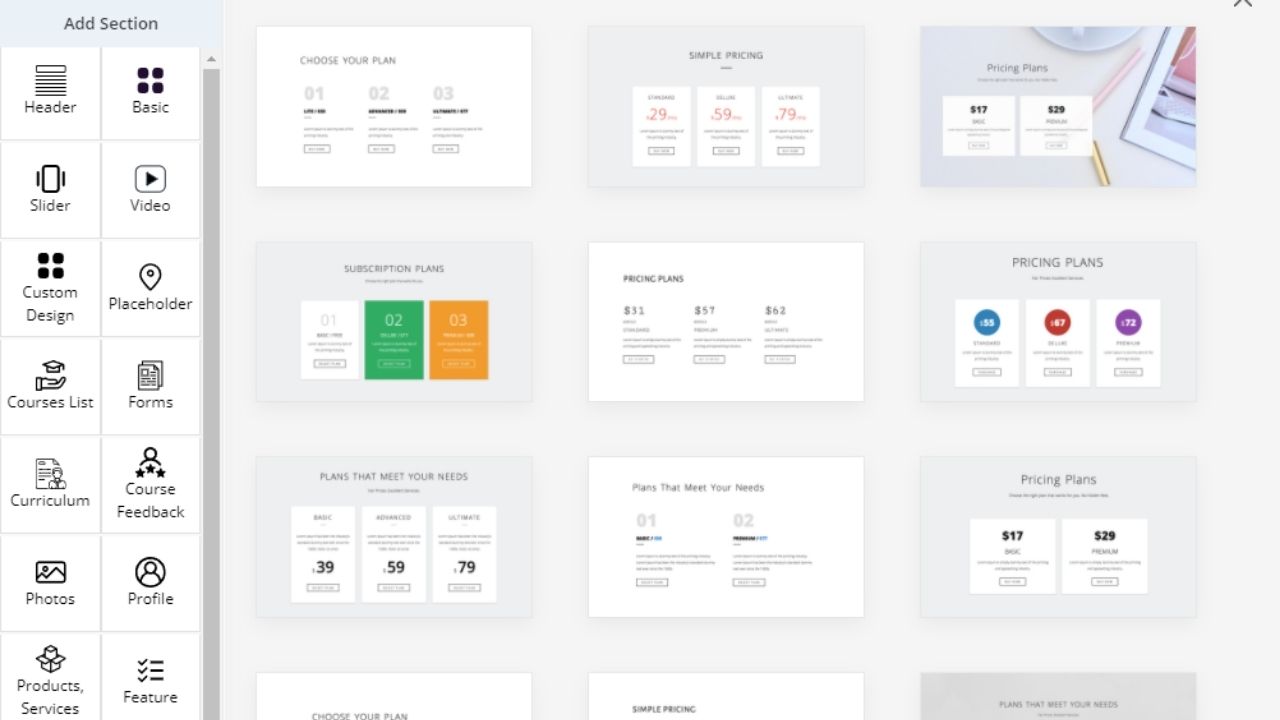1280x720 pixels.
Task: Select Plans That Meet Your Needs 39/59/79 template
Action: coord(394,537)
